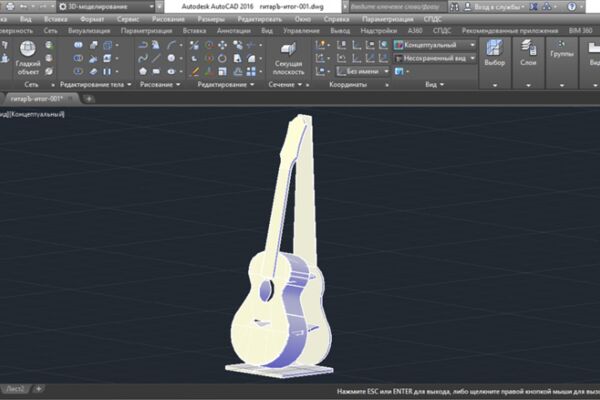Click the Help question mark icon
Viewport: 600px width, 400px height.
[572, 7]
